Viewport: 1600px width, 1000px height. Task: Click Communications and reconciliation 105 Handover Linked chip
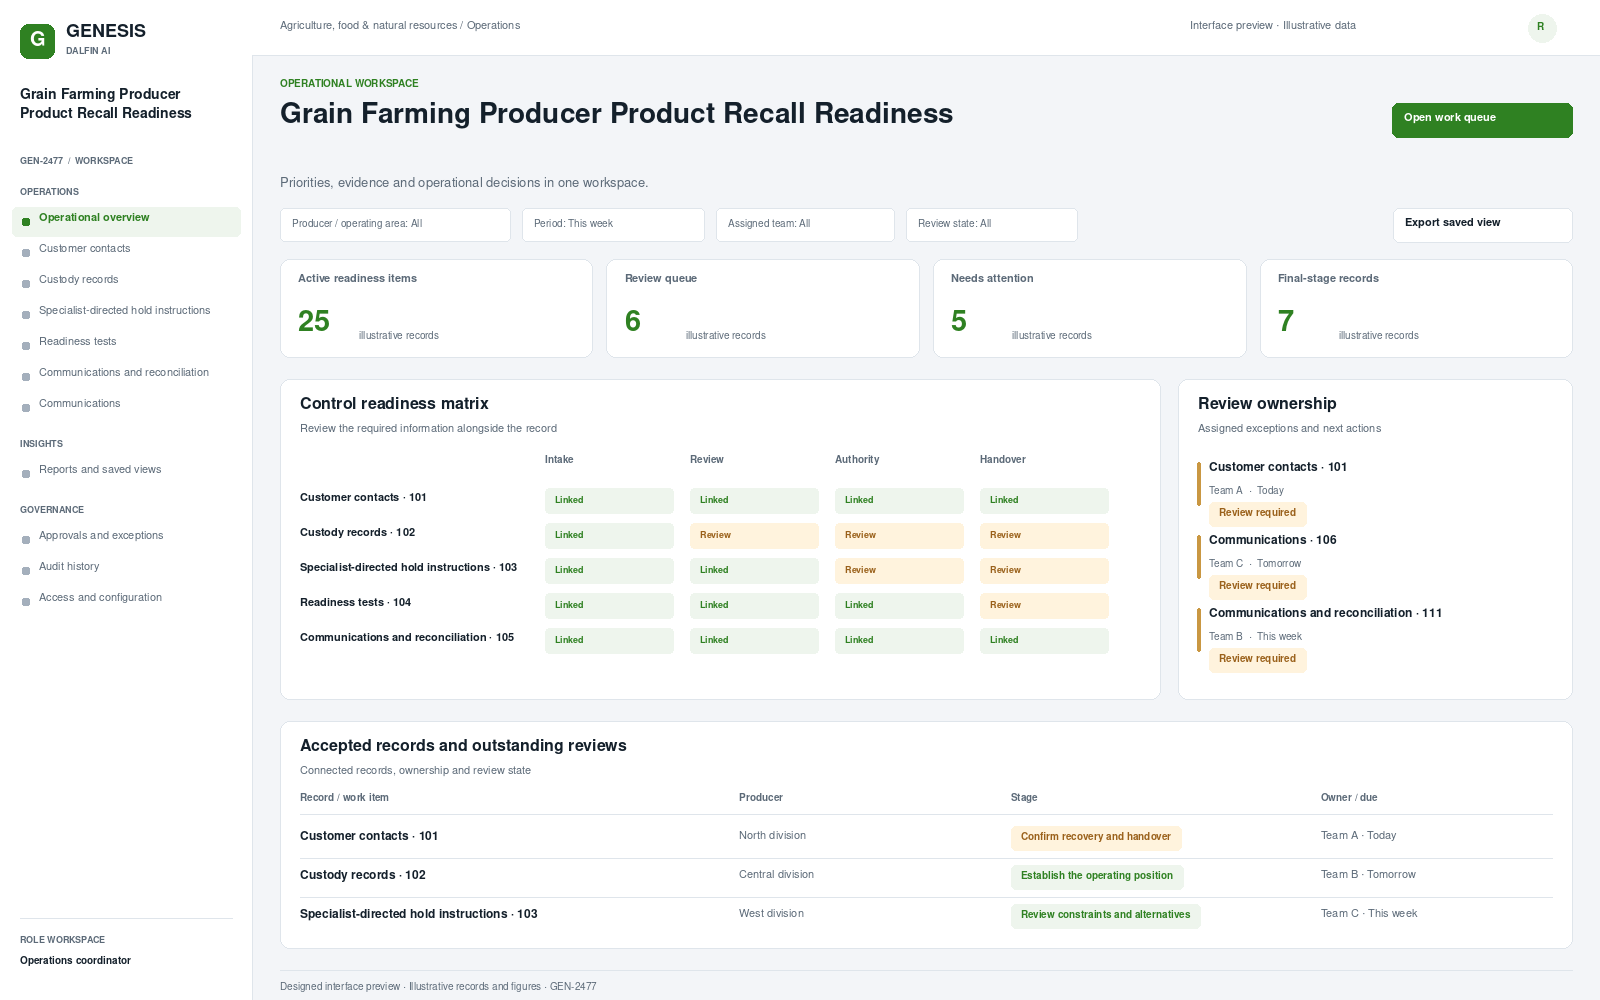(x=1044, y=641)
